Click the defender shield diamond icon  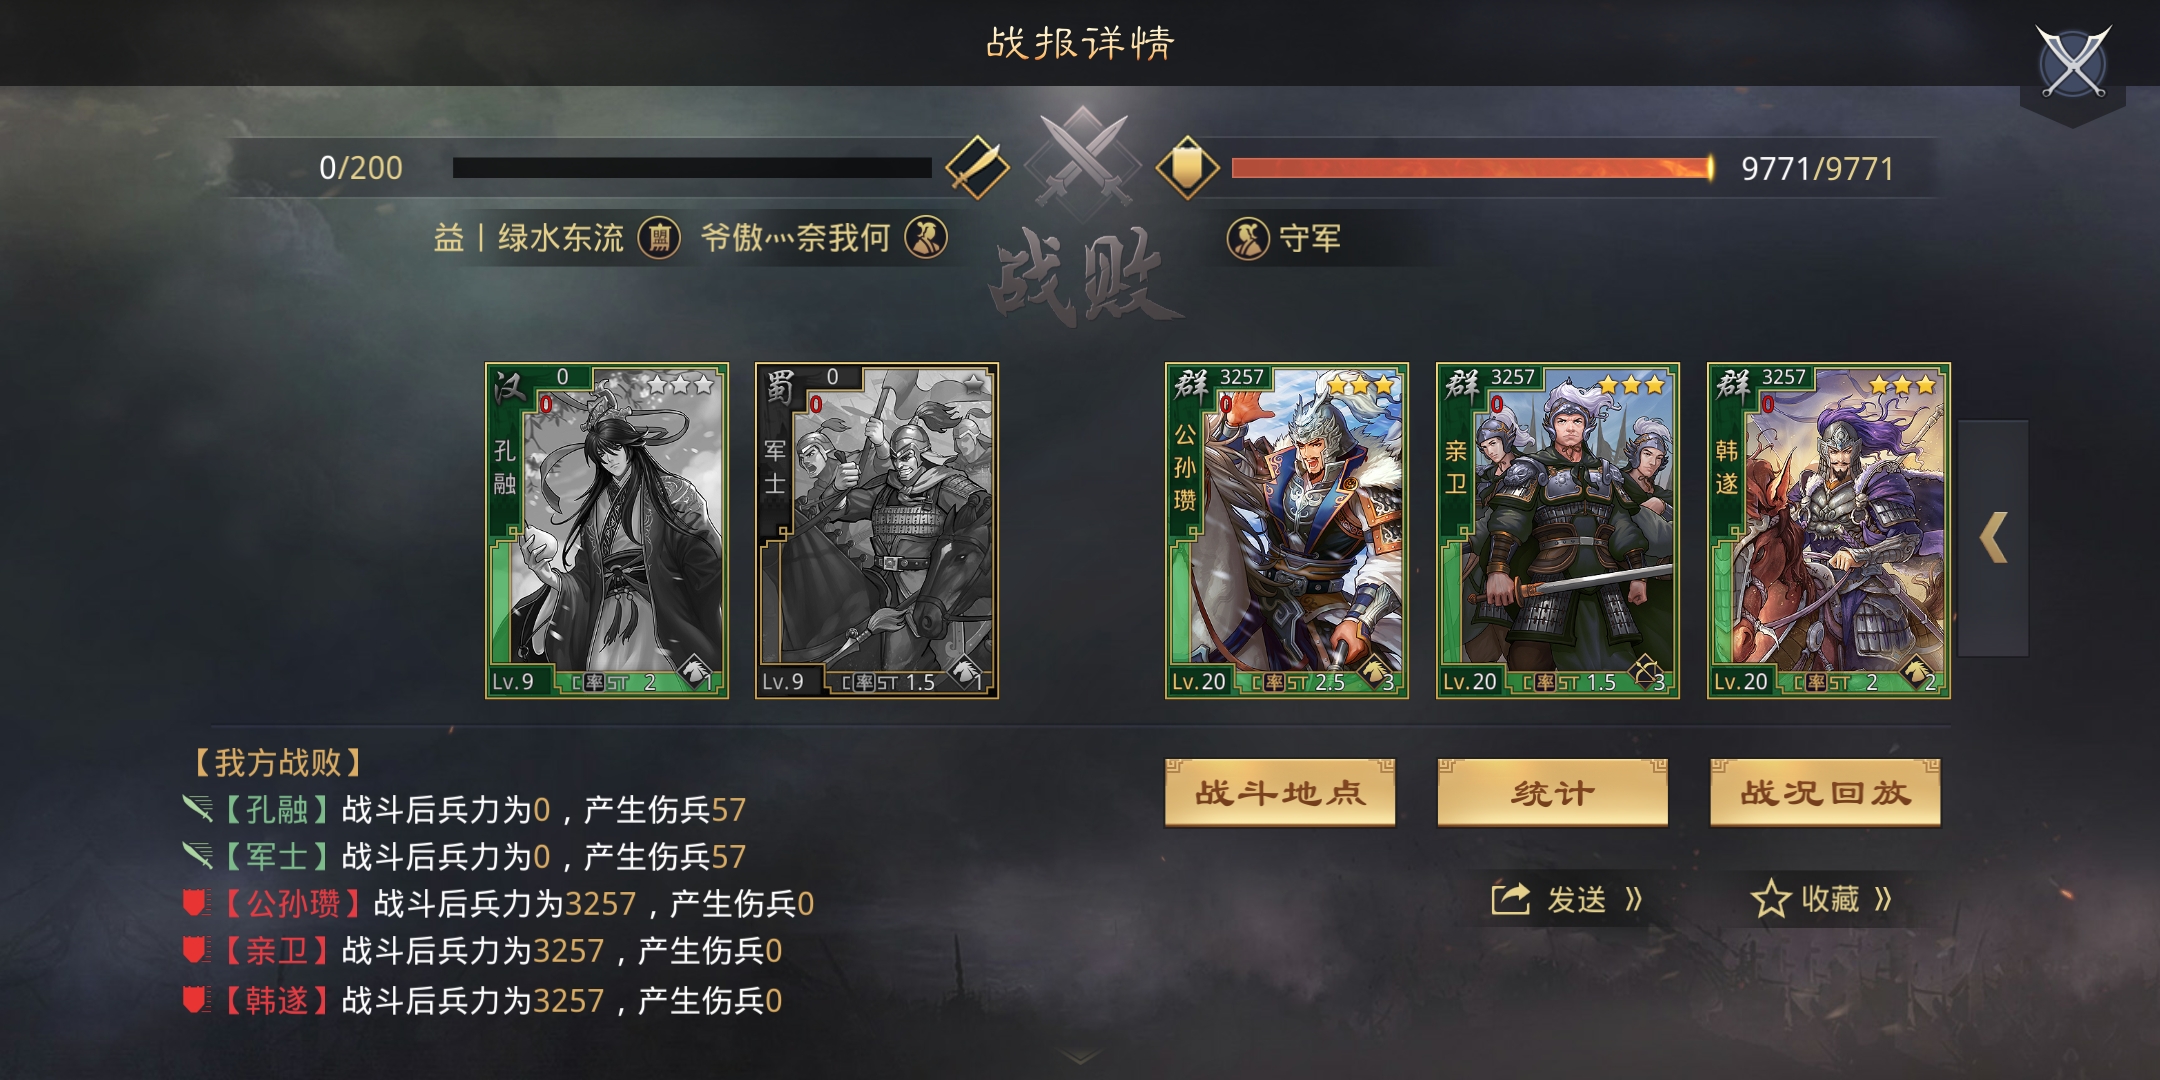point(1187,167)
